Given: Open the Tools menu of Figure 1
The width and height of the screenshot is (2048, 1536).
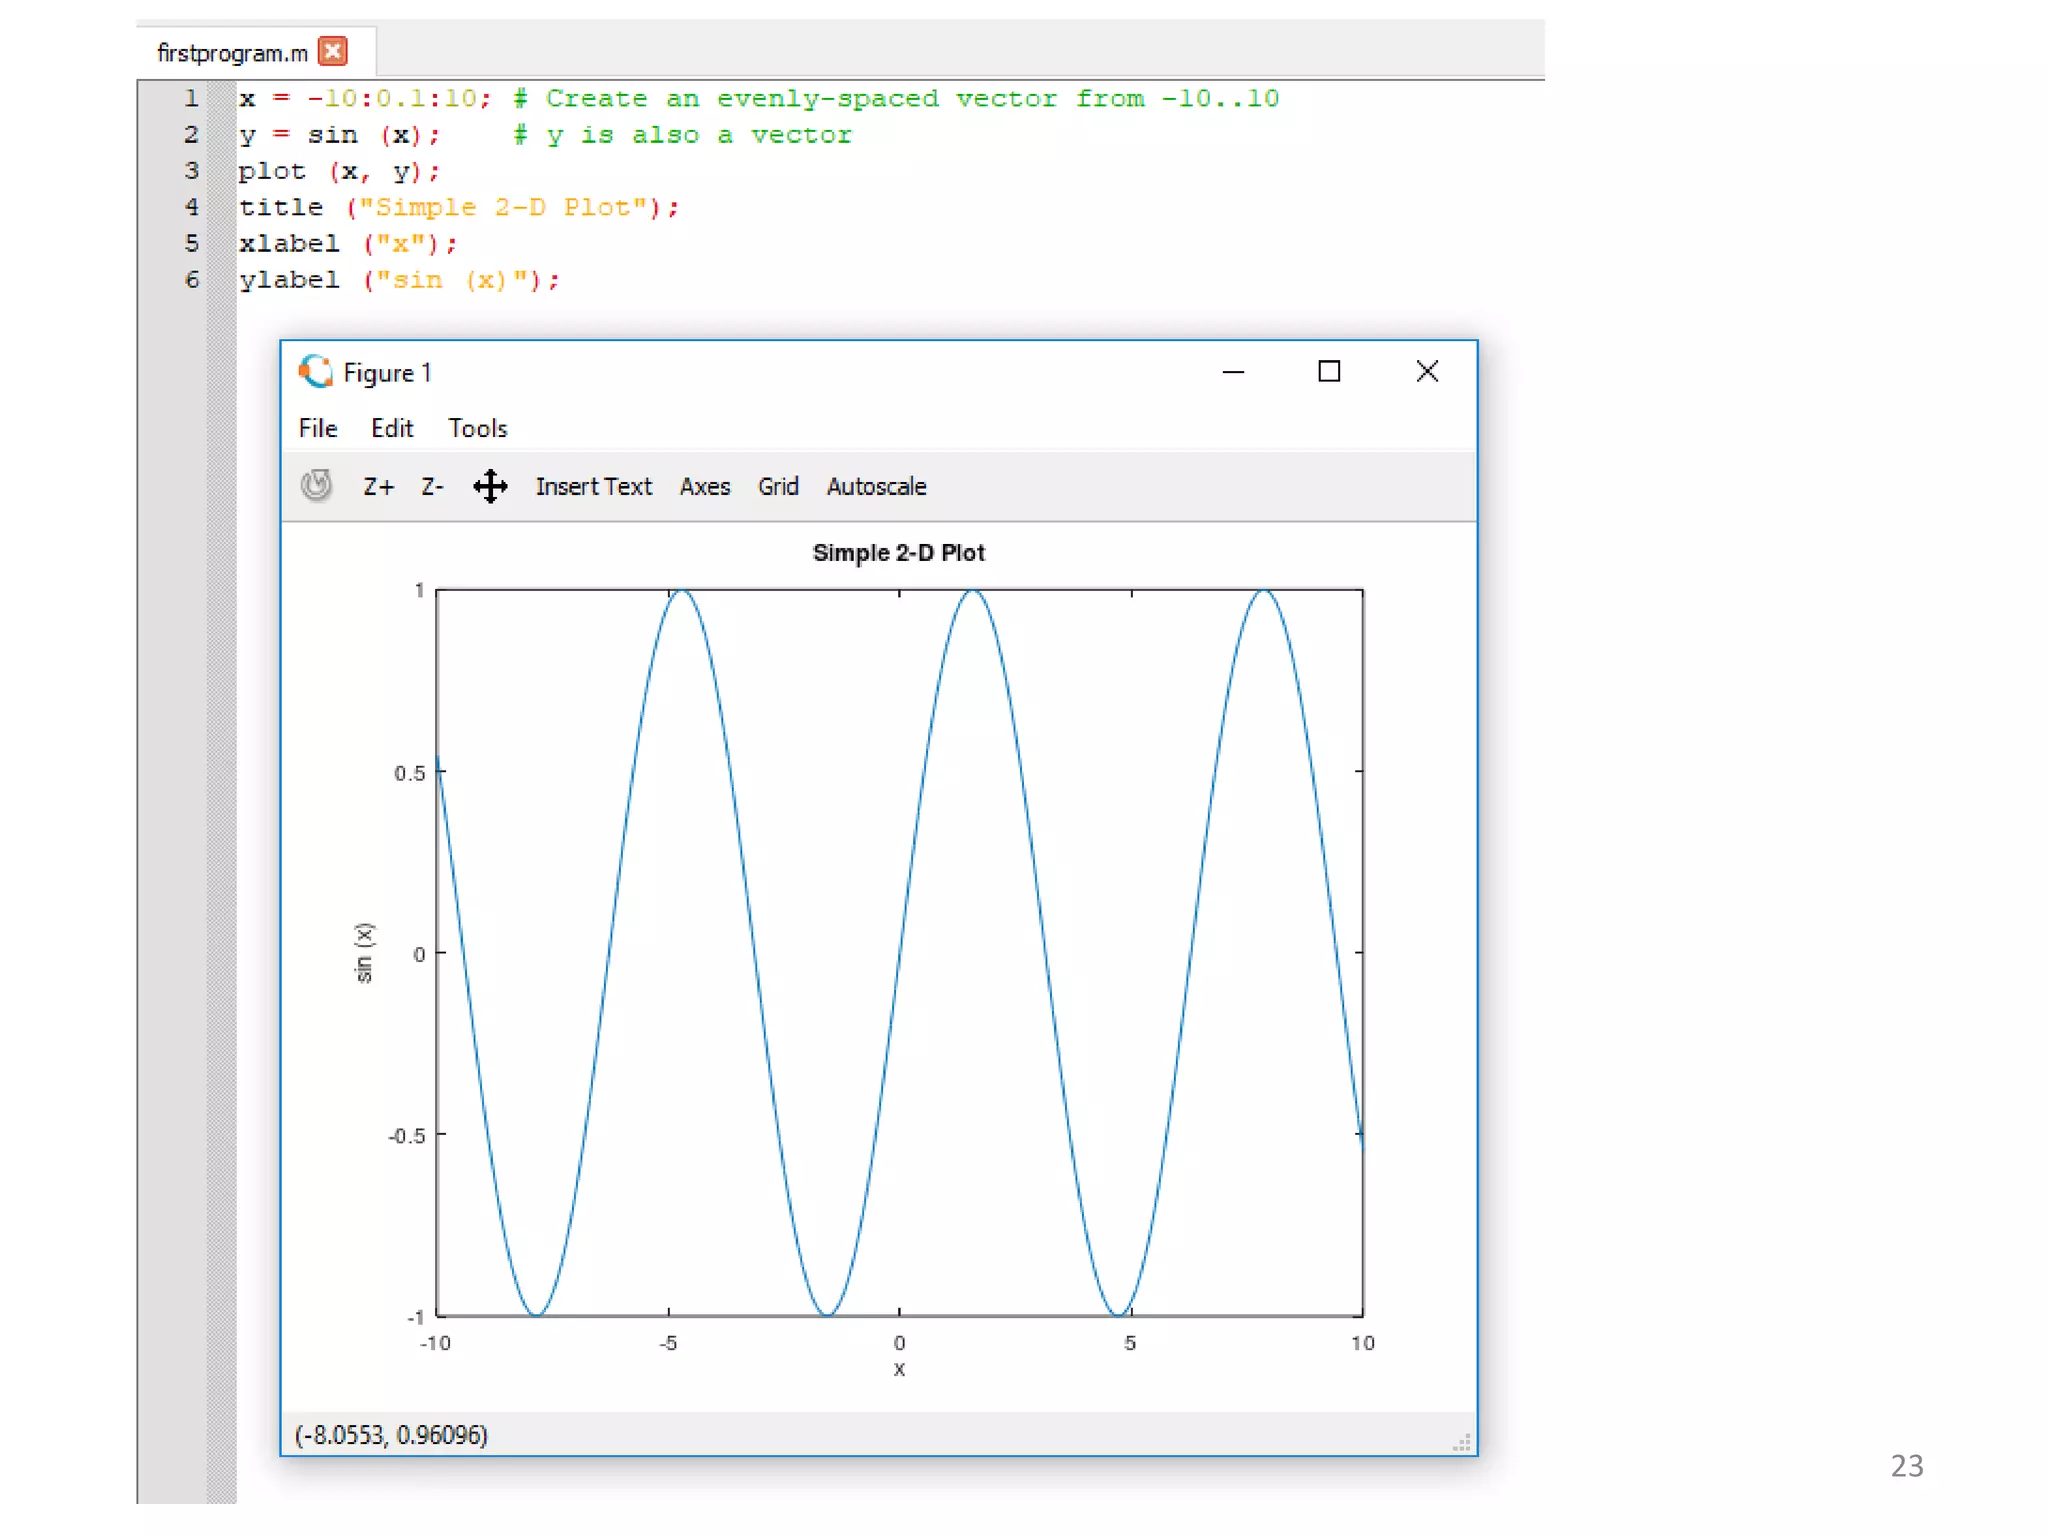Looking at the screenshot, I should coord(477,428).
